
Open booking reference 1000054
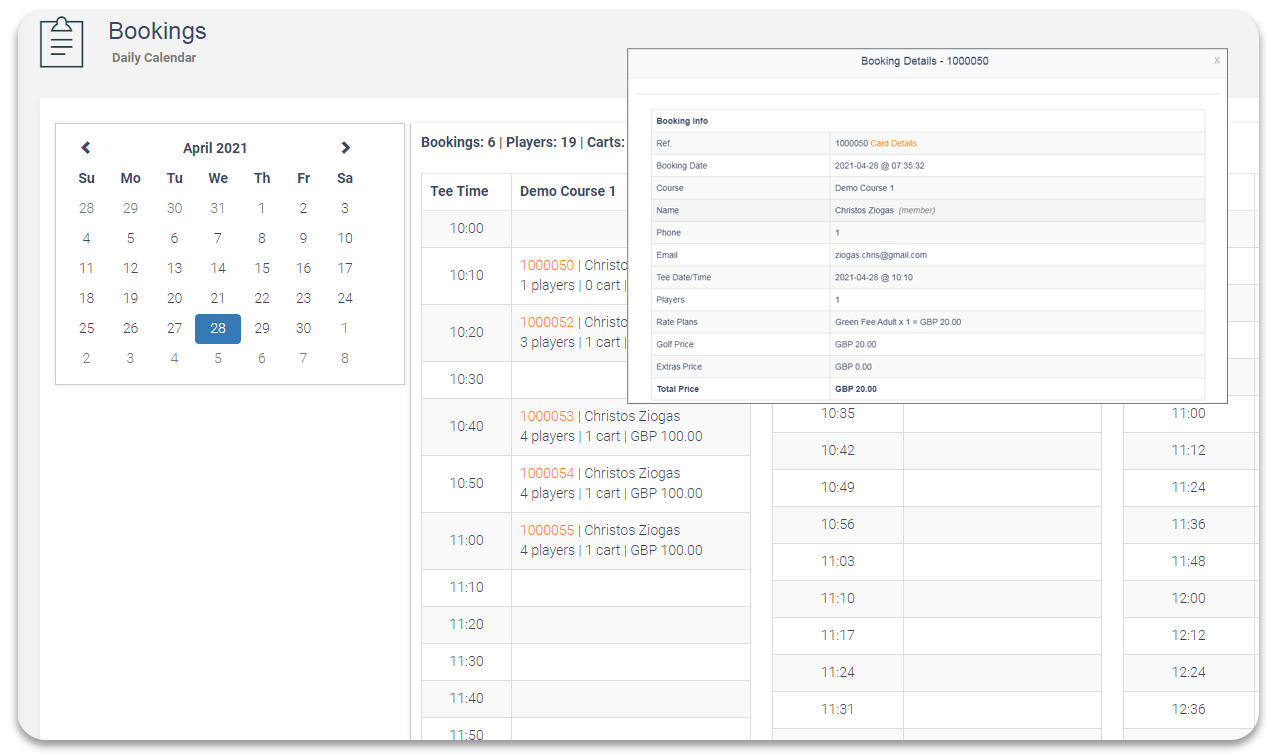[547, 473]
